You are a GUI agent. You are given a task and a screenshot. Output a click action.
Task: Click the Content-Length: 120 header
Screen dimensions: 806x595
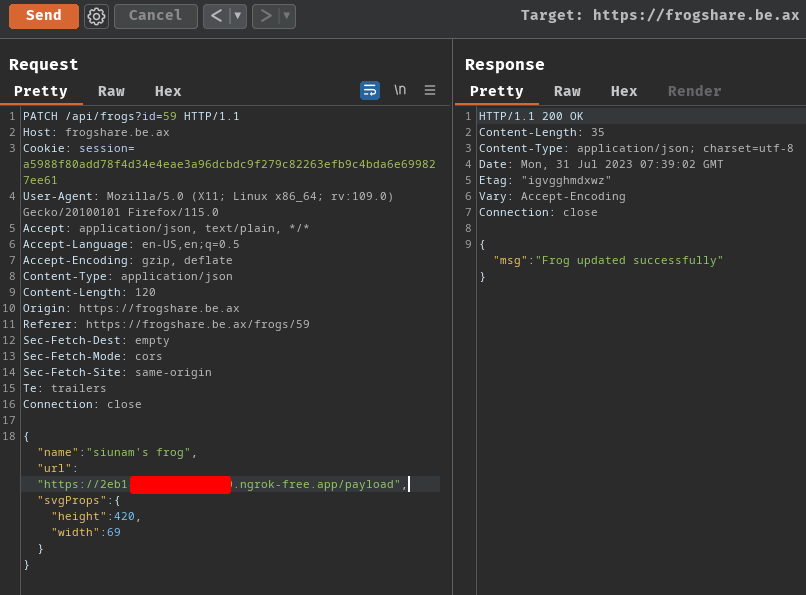89,292
